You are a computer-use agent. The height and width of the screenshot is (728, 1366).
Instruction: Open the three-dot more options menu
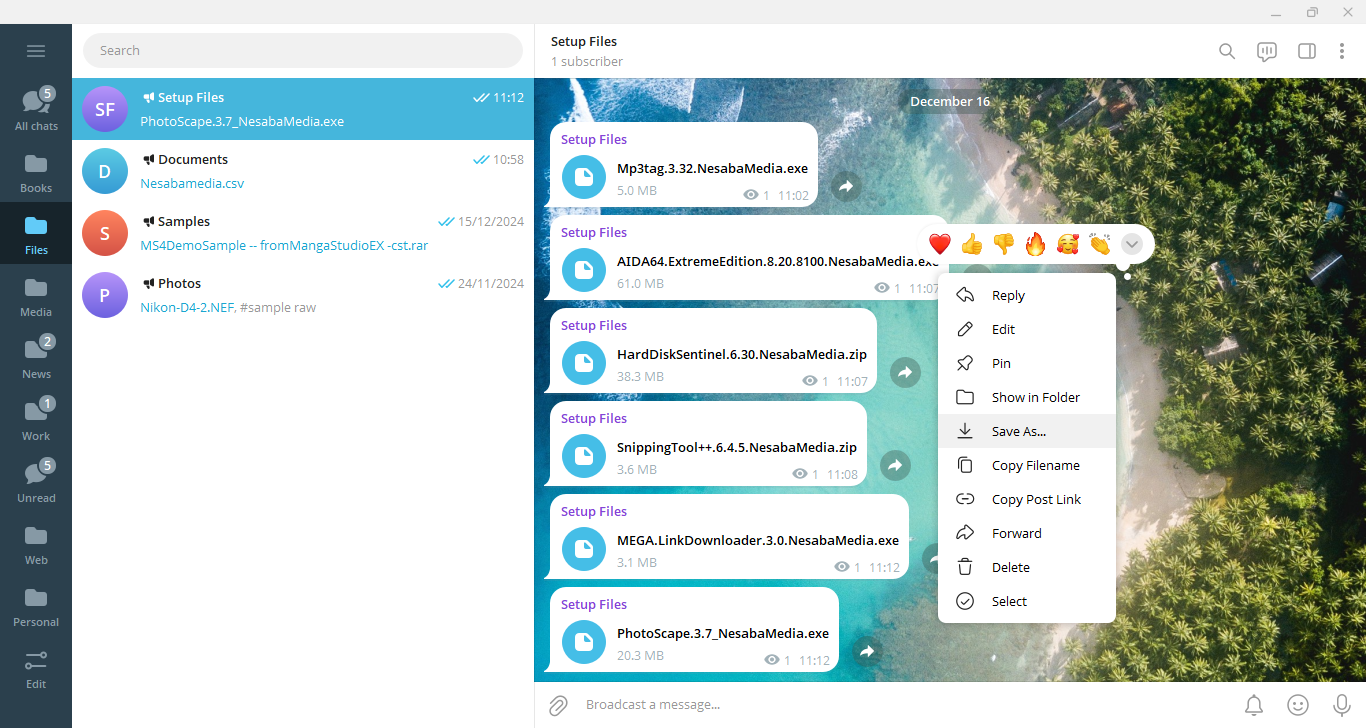(1342, 51)
